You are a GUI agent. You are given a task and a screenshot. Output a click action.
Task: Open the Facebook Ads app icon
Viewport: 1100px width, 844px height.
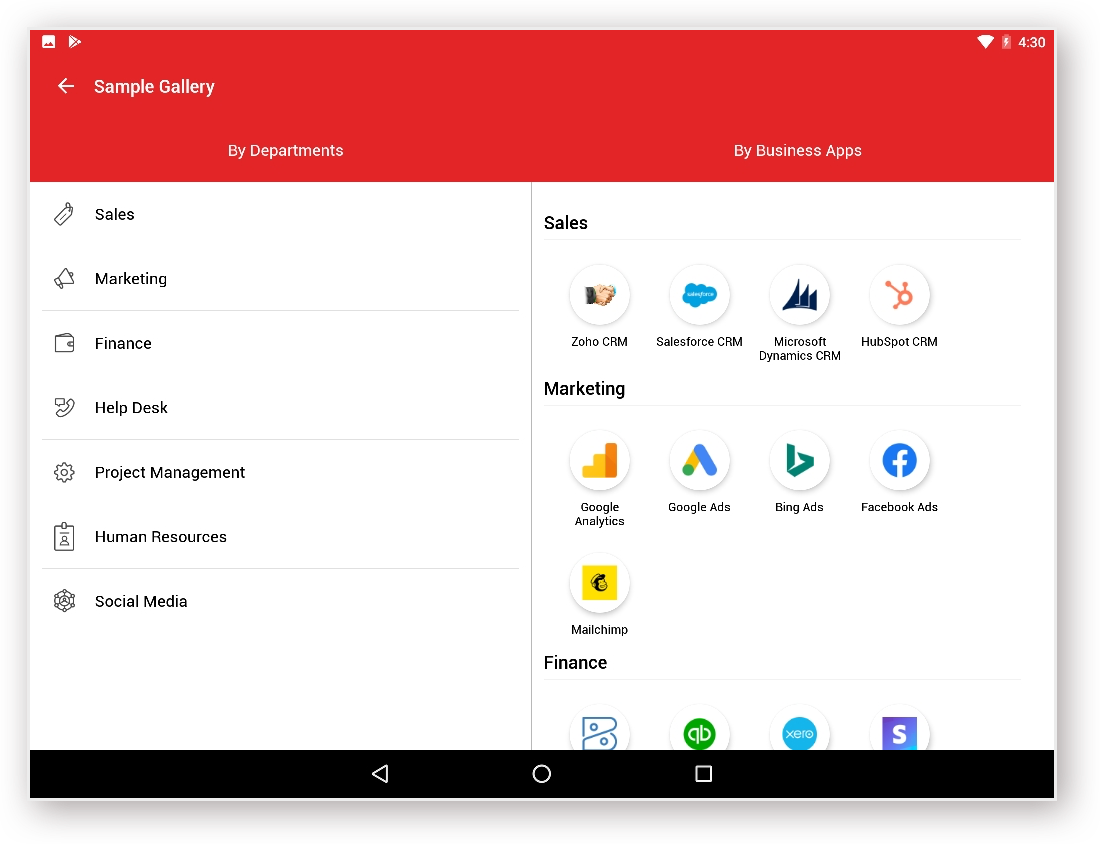899,460
